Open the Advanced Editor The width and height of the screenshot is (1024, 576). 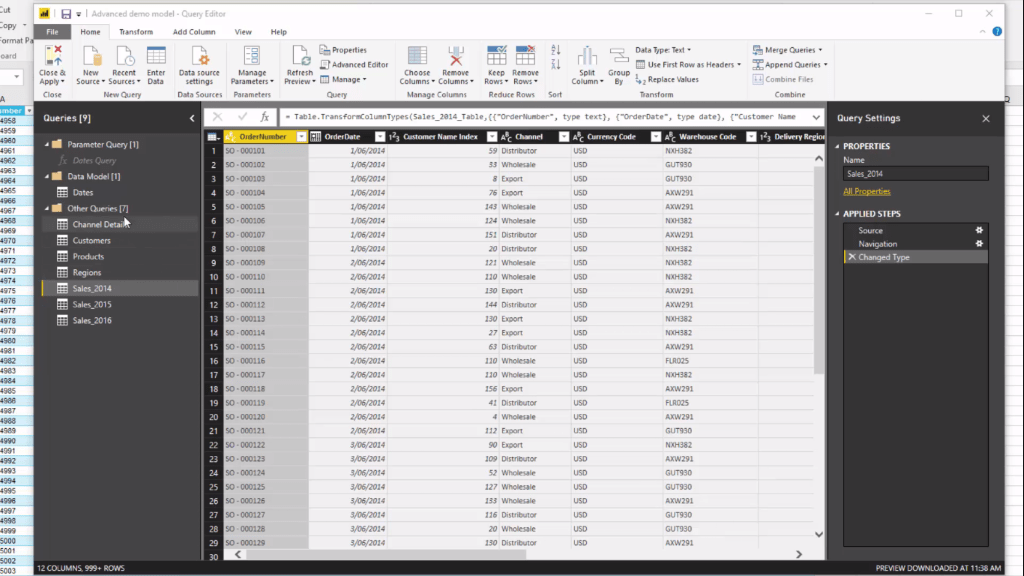click(354, 65)
